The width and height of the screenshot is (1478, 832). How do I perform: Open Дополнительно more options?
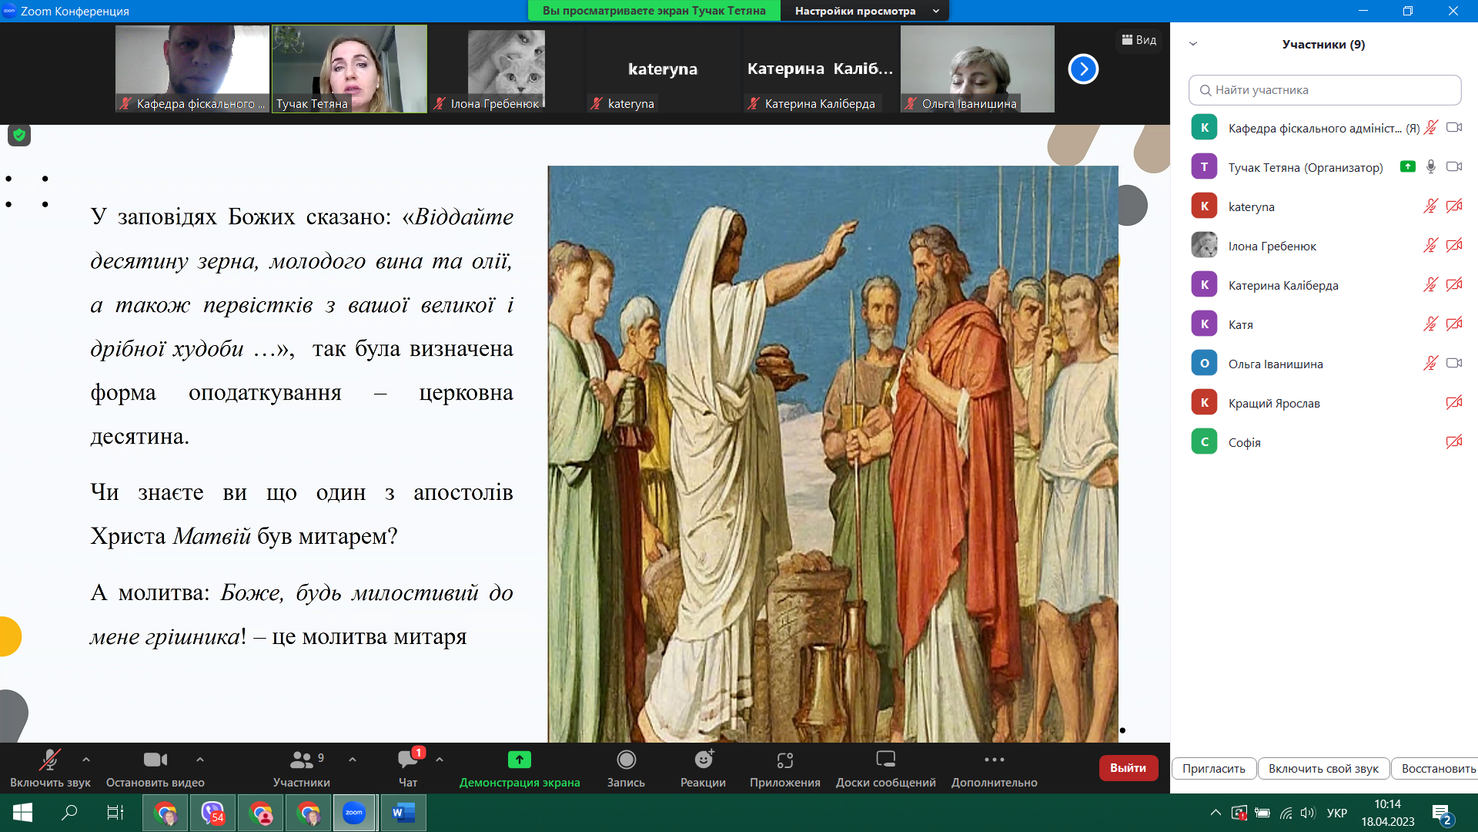coord(994,768)
